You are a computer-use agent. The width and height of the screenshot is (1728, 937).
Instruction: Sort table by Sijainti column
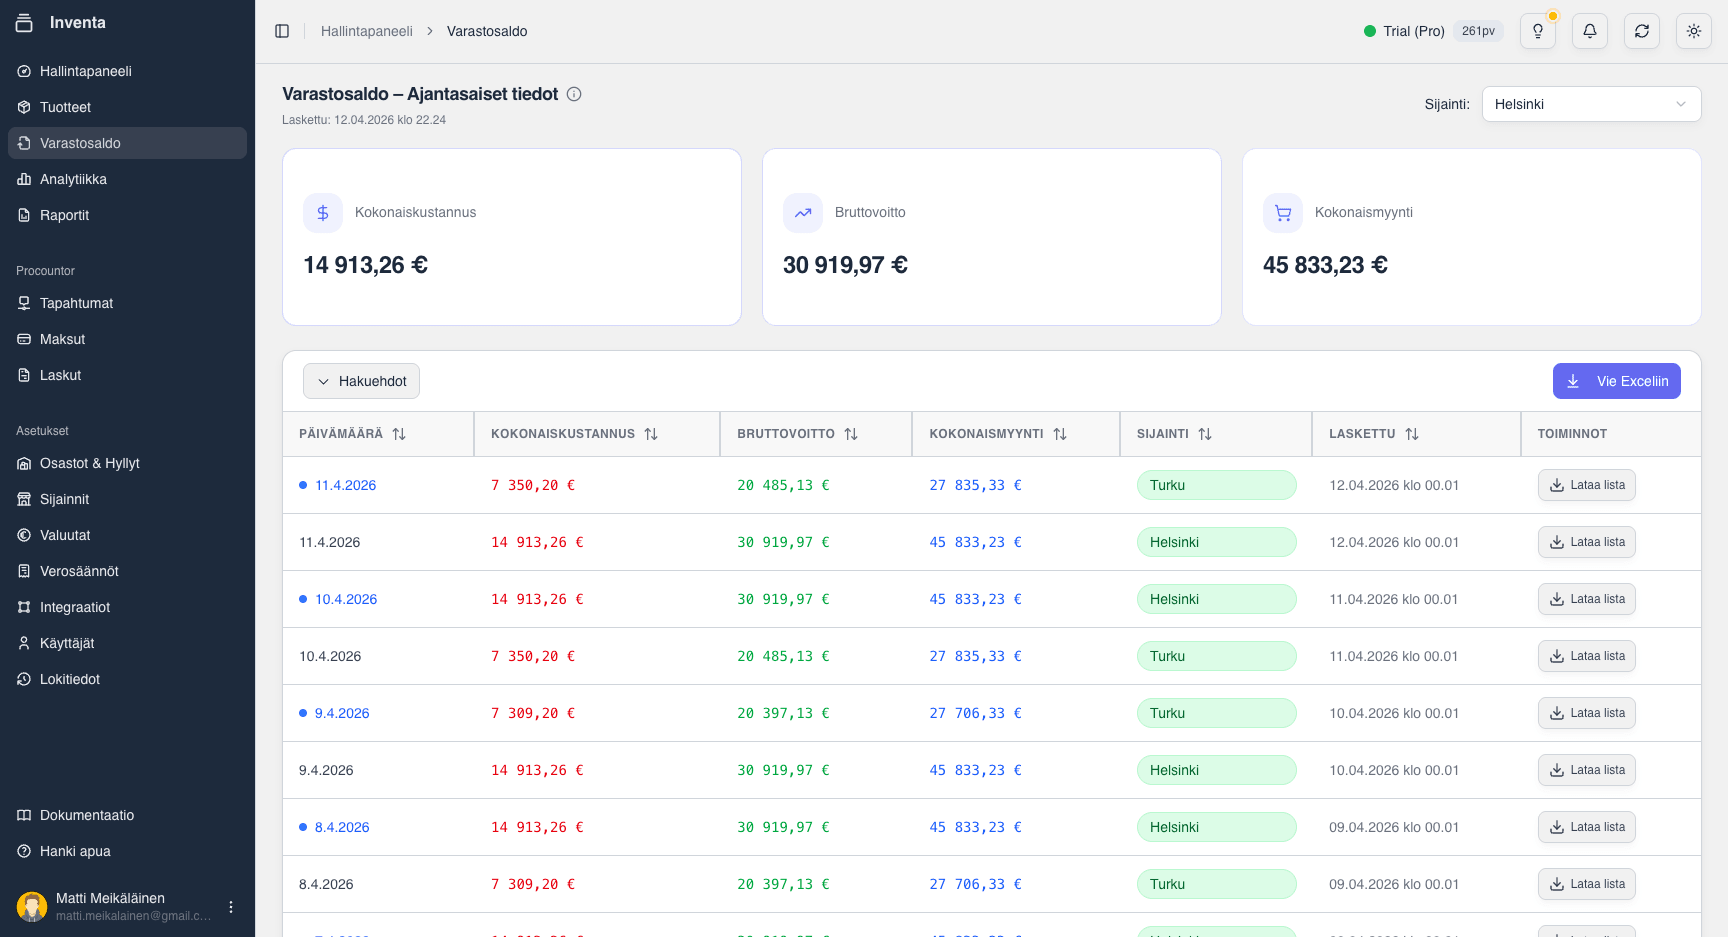coord(1205,434)
